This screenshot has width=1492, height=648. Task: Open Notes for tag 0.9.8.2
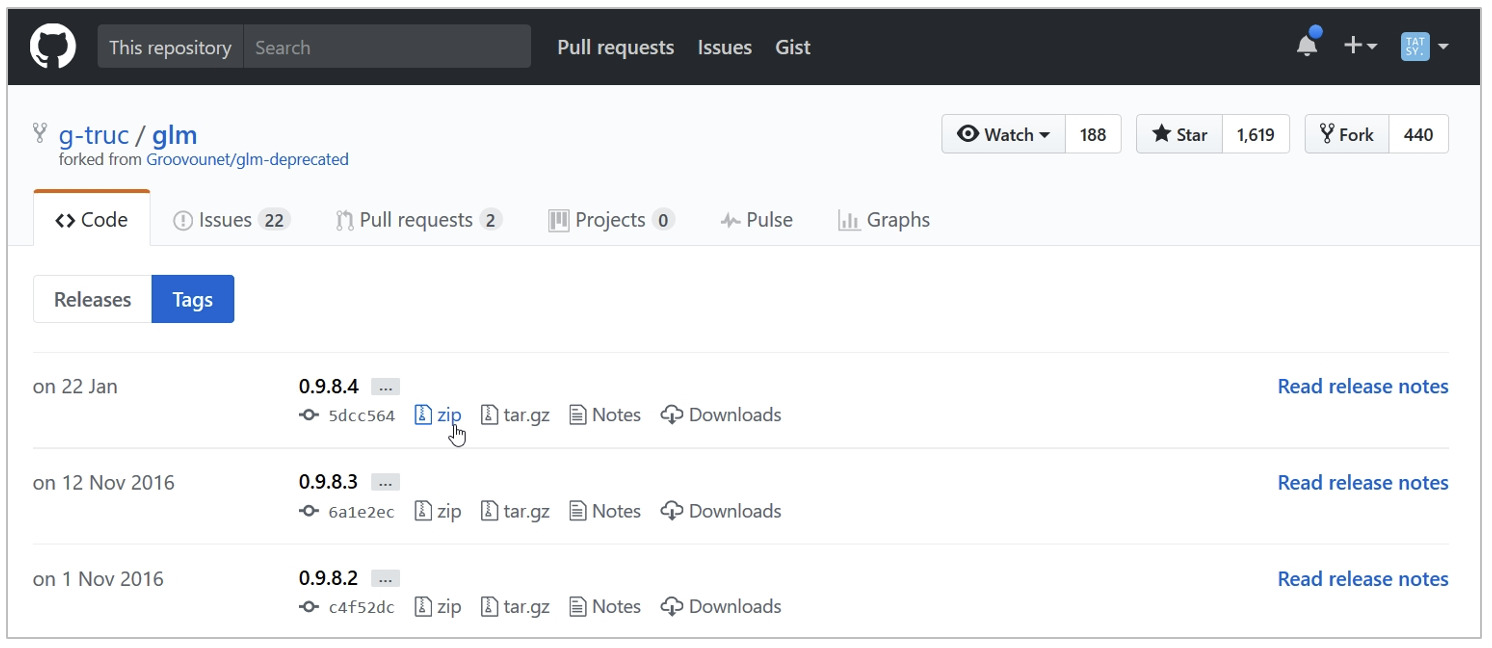[x=605, y=607]
